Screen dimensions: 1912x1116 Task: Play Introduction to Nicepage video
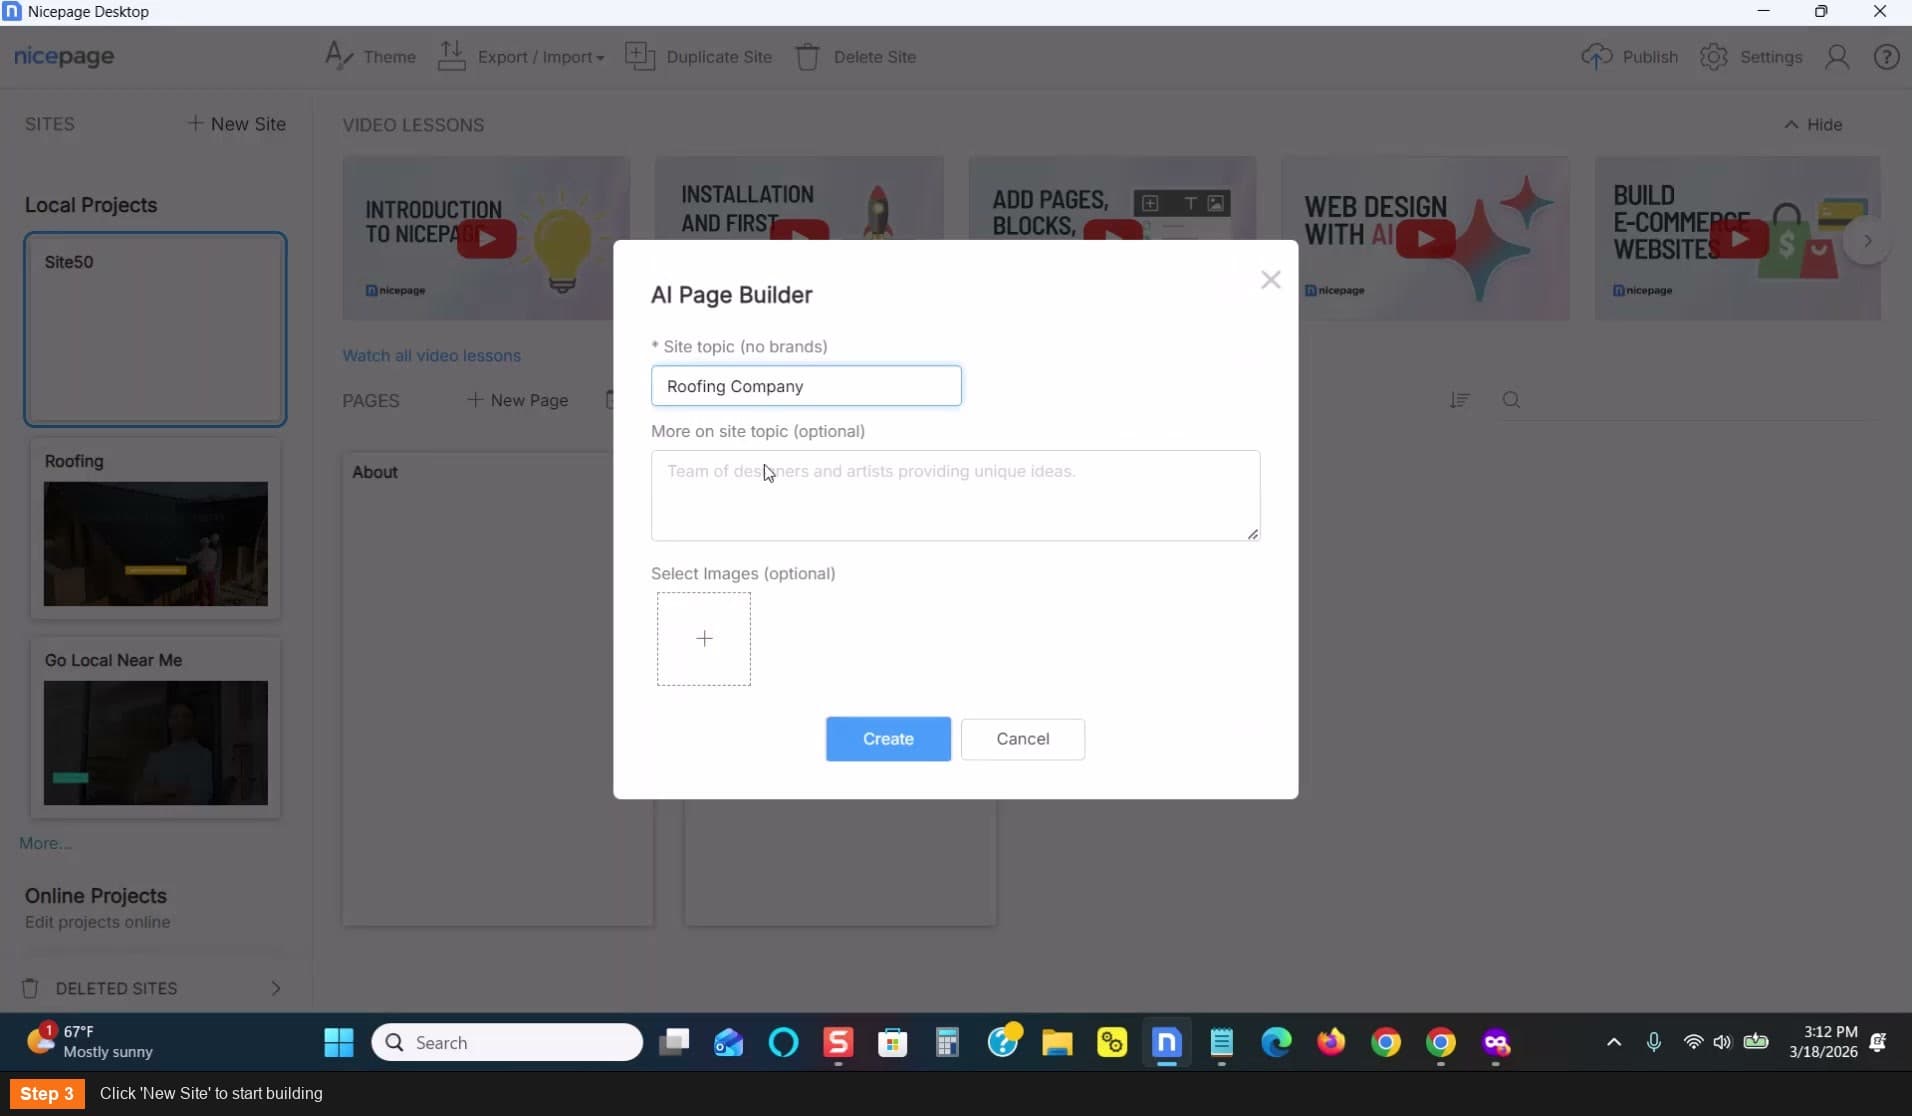(x=487, y=239)
